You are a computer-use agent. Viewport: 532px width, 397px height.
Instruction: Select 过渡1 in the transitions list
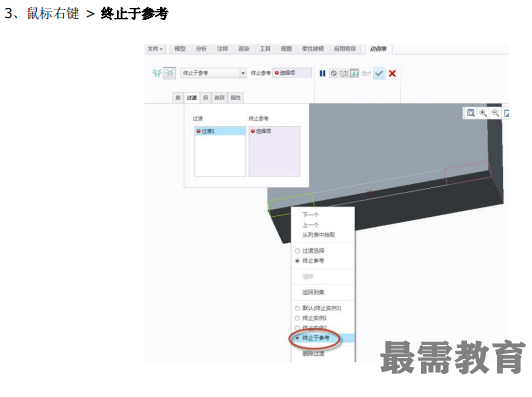(220, 131)
